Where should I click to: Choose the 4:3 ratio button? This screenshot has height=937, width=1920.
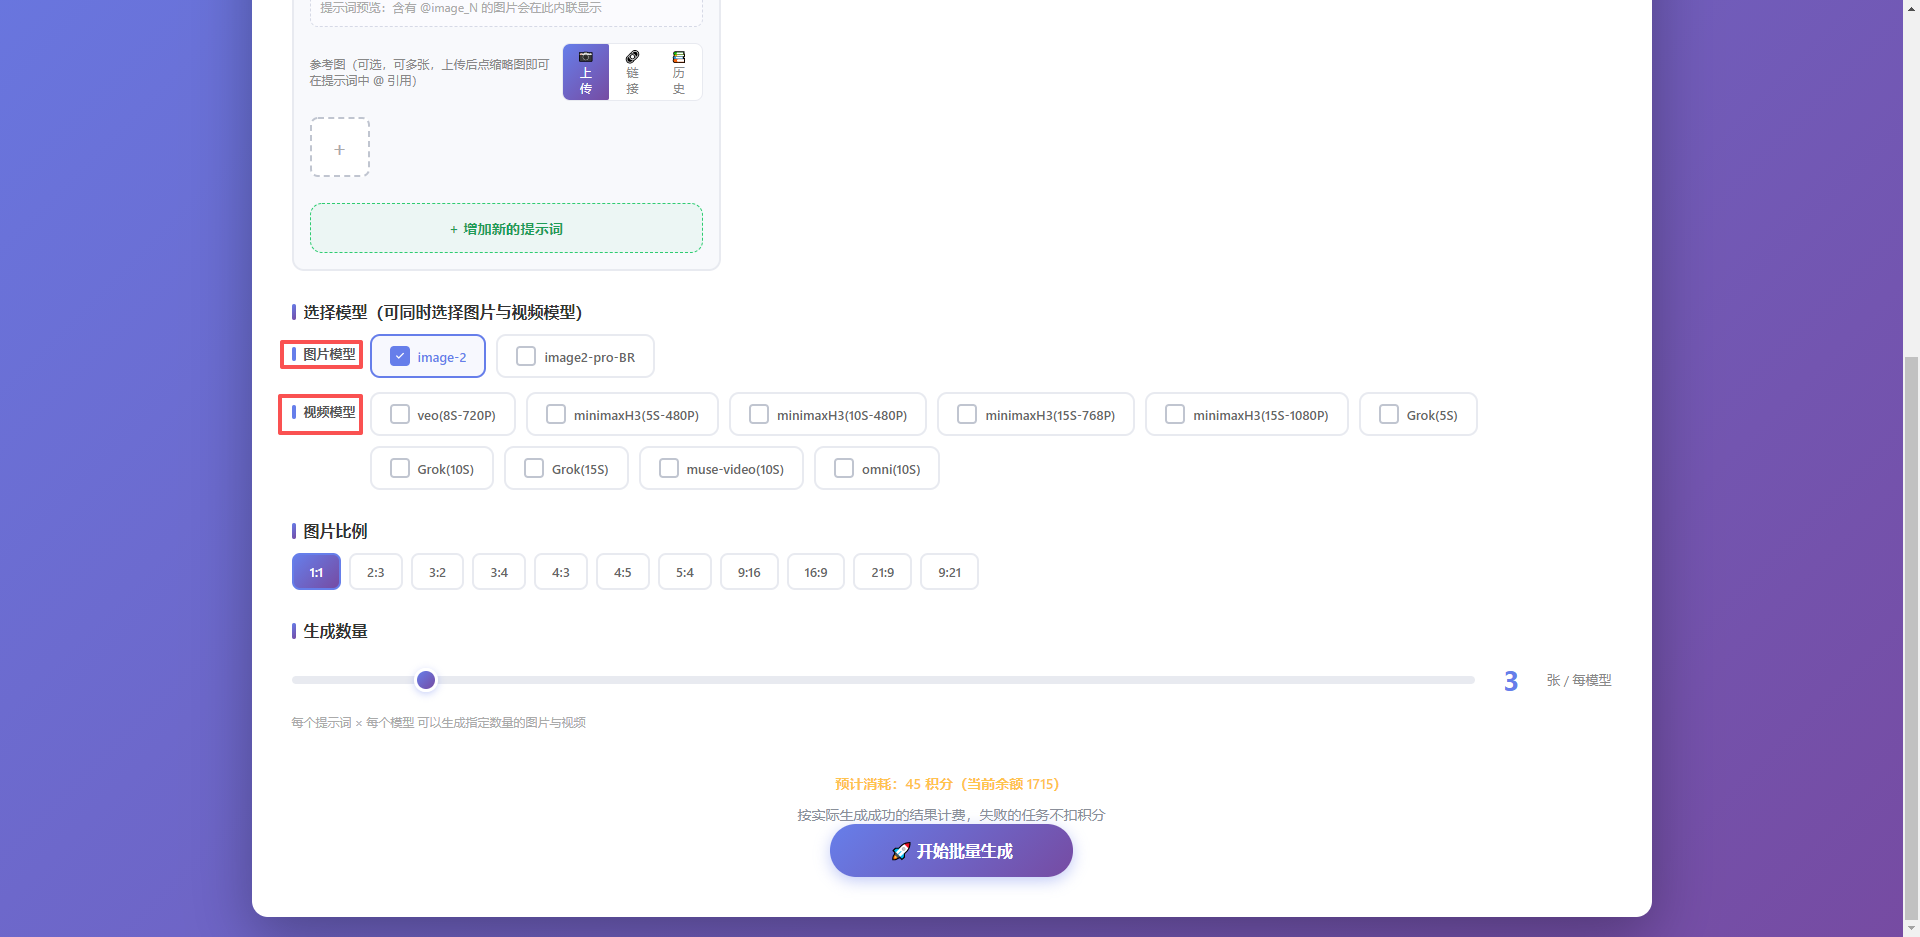pos(561,572)
